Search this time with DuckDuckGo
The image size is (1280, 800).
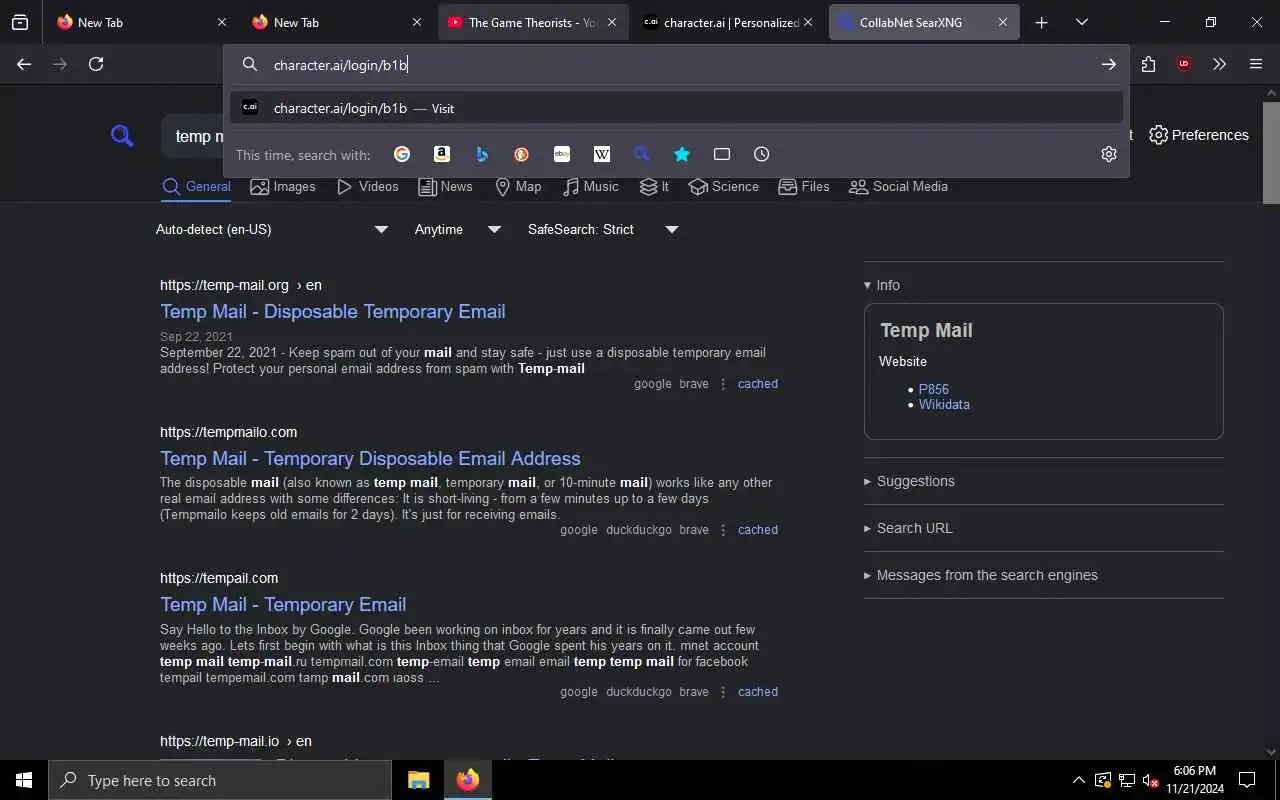[522, 154]
